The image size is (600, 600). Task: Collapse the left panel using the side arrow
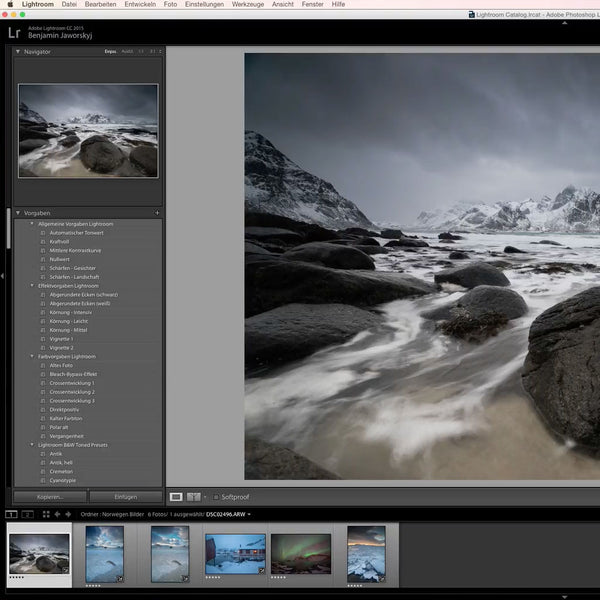click(x=3, y=275)
